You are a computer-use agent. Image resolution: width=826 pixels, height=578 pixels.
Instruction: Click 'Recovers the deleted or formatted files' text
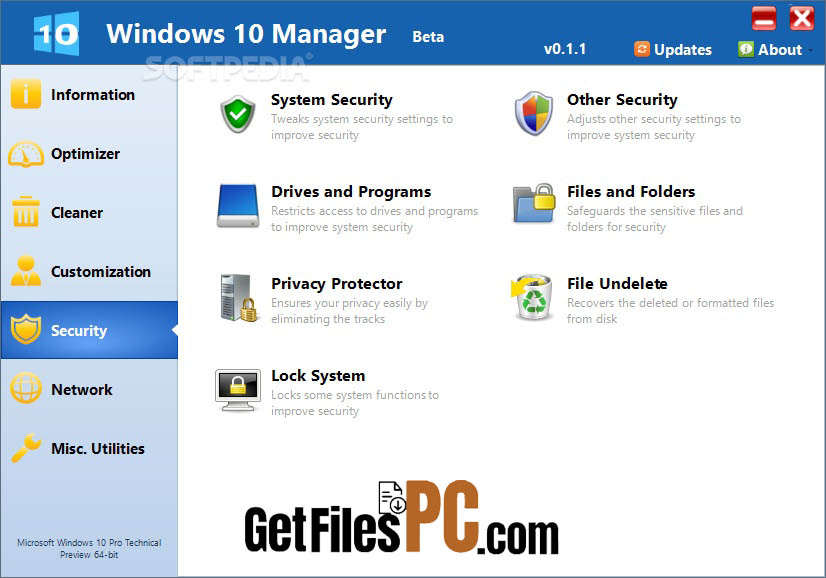point(671,311)
